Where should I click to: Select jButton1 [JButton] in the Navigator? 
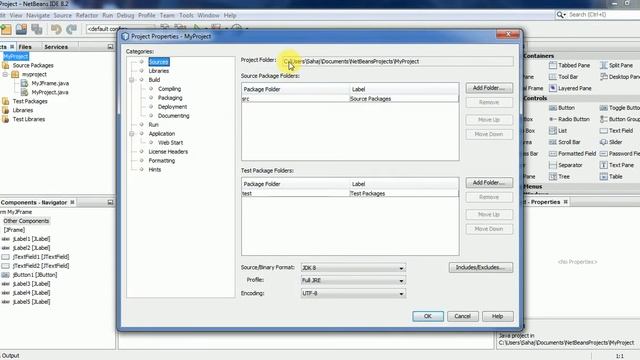(x=35, y=275)
